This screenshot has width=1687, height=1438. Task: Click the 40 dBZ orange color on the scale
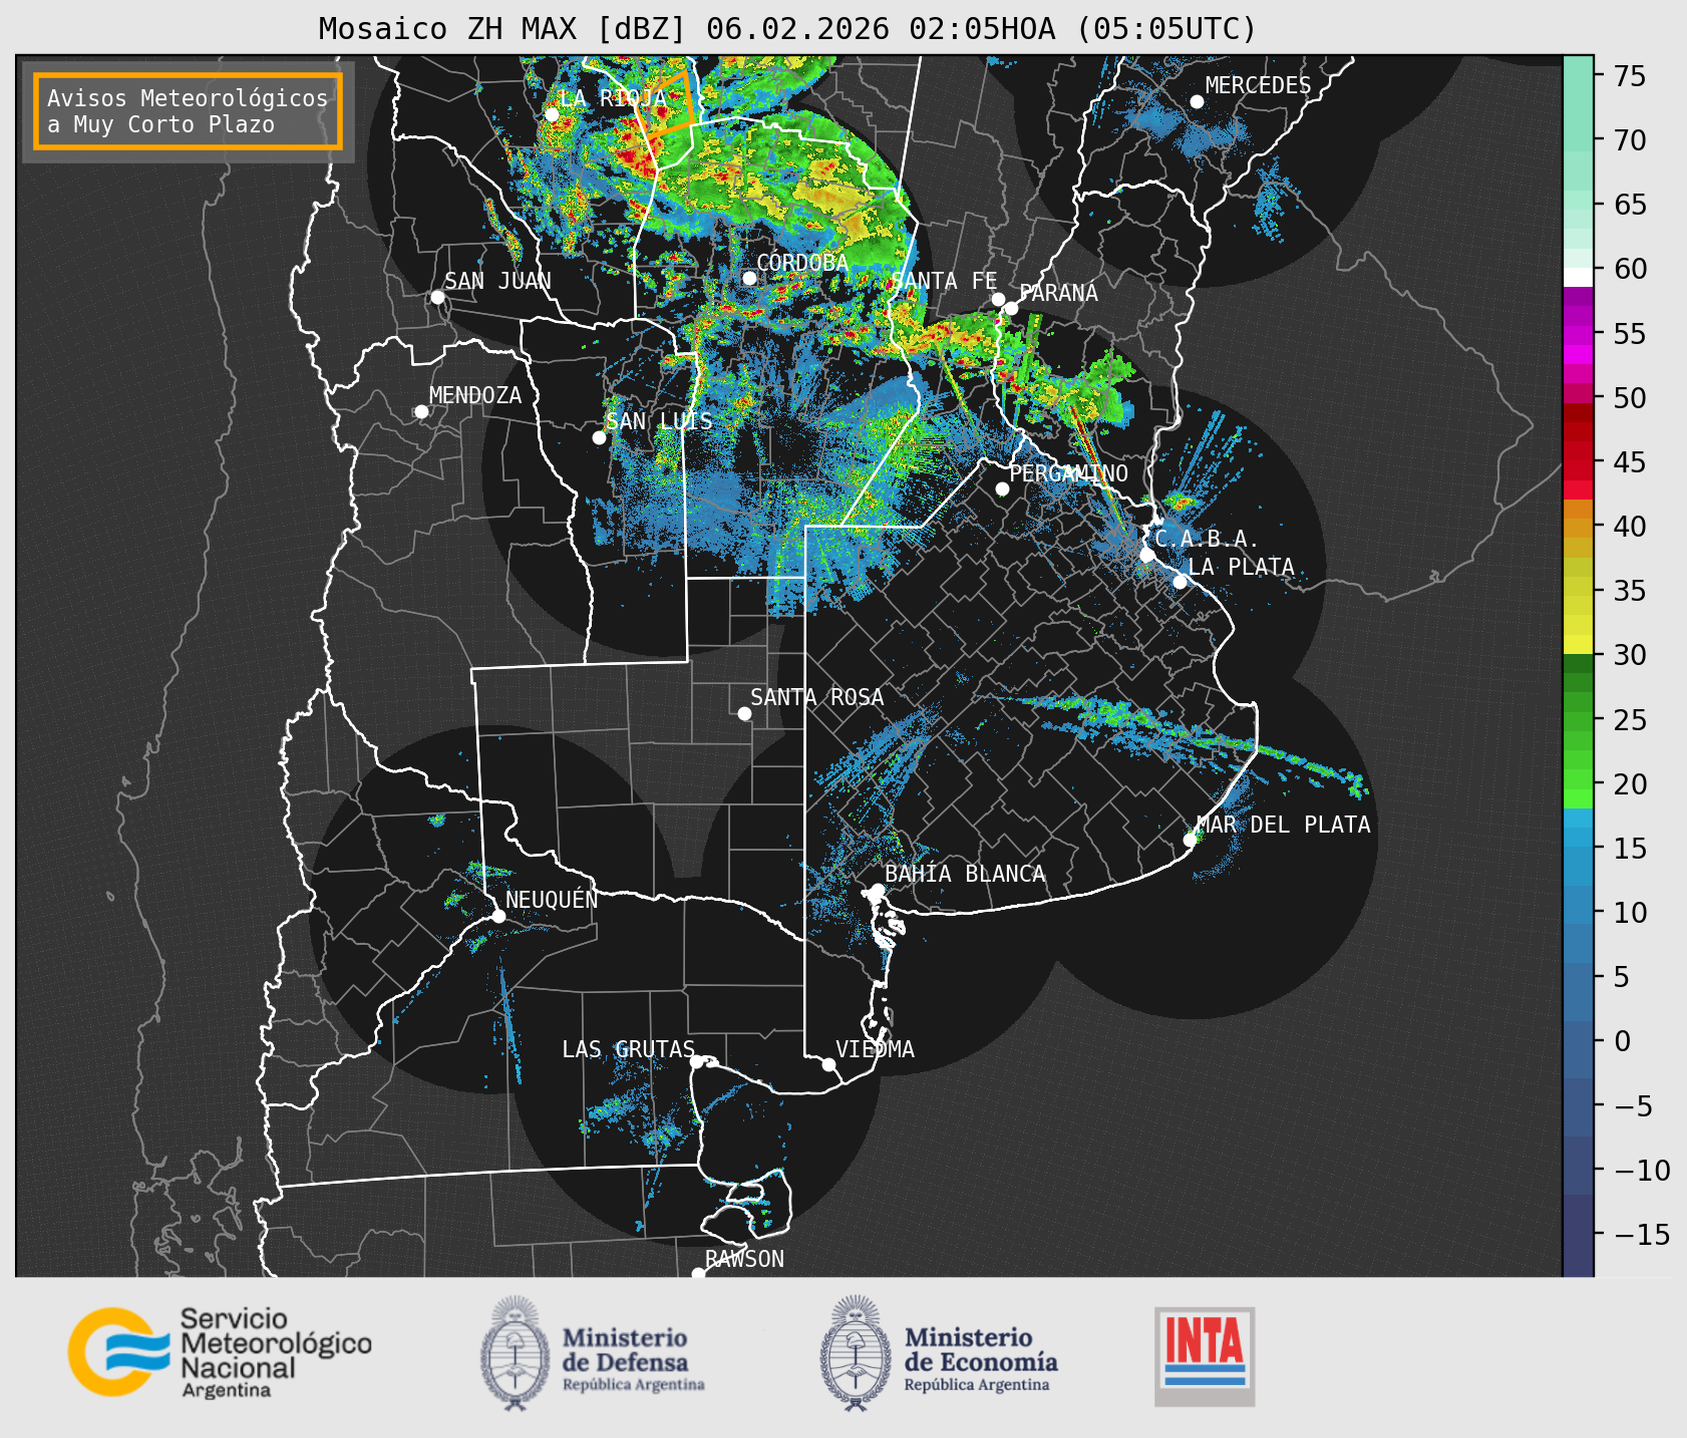pos(1578,527)
